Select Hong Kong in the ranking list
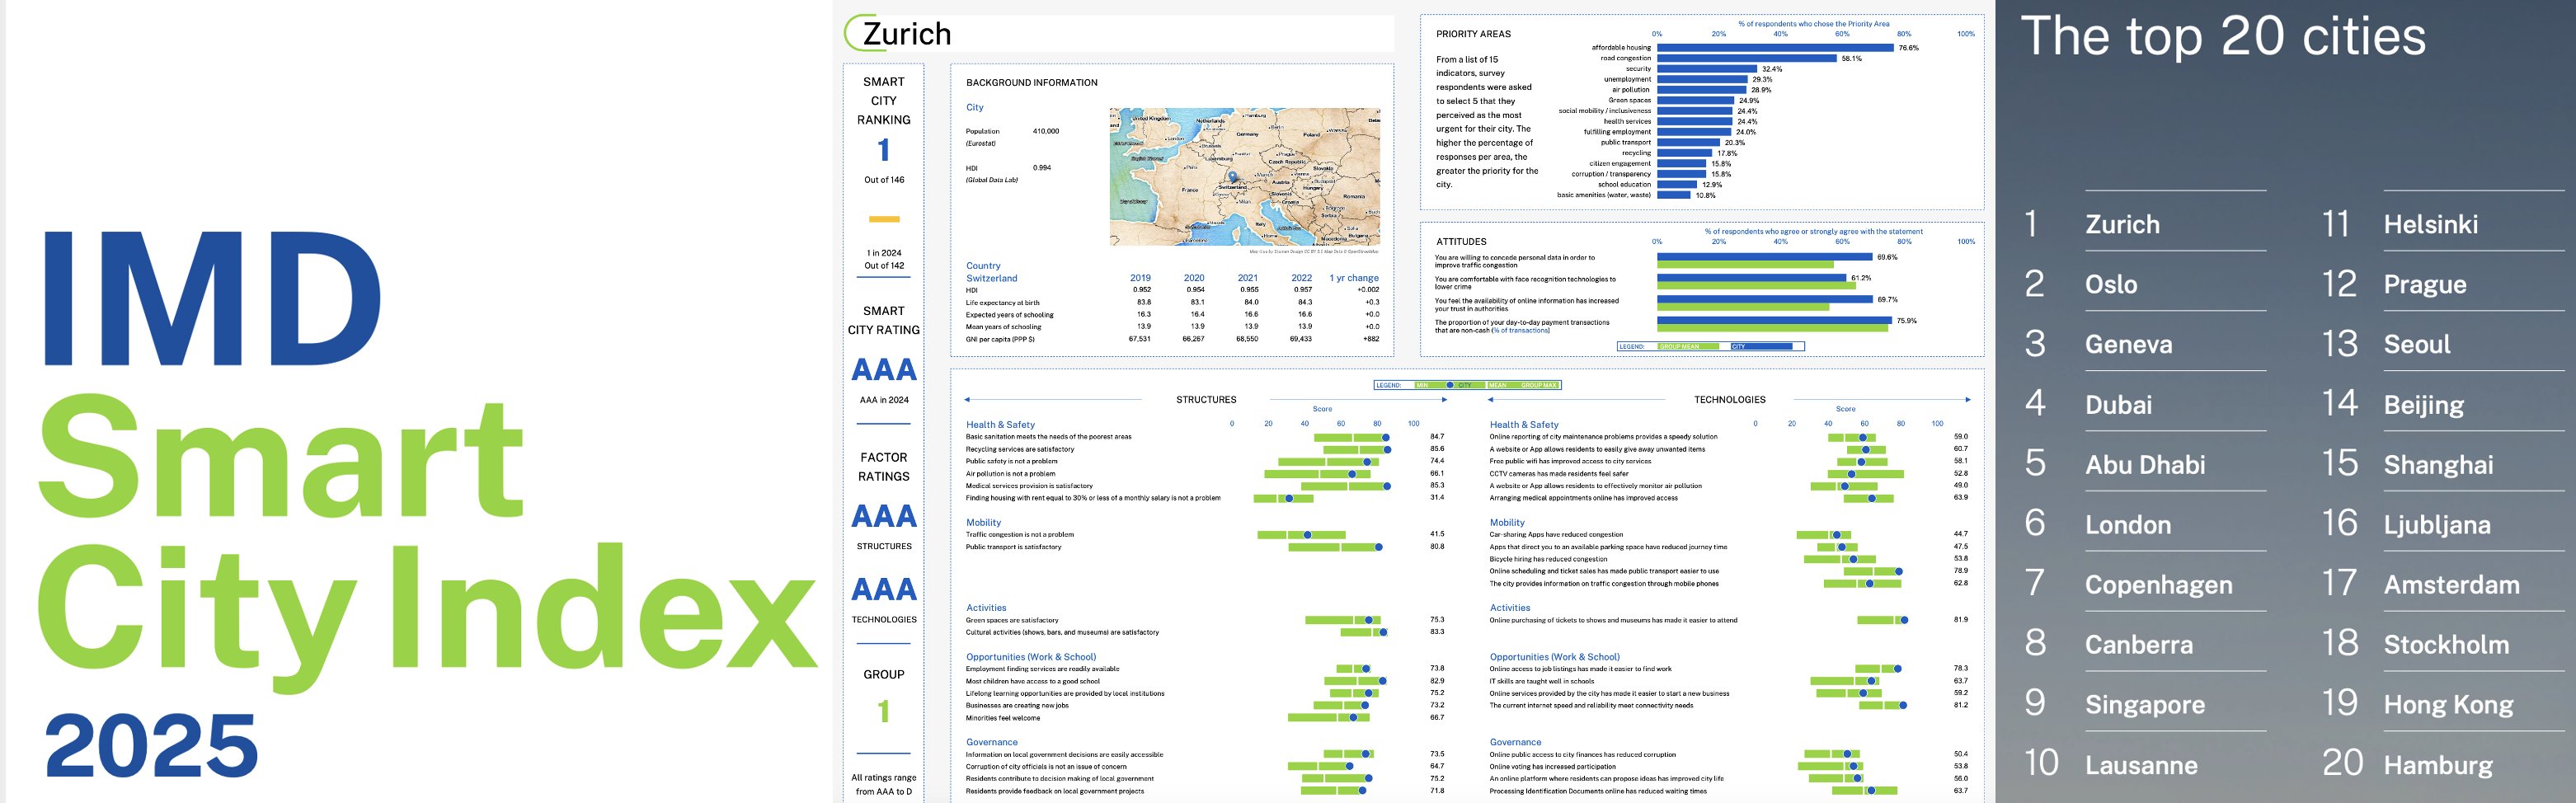 tap(2448, 705)
